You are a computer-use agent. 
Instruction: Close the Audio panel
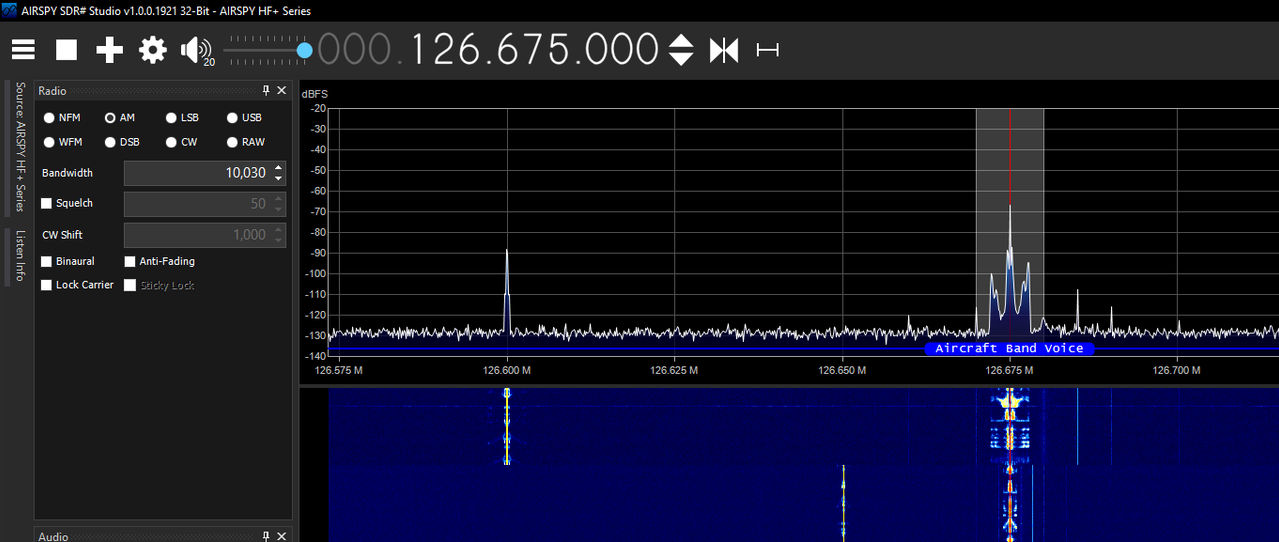click(282, 536)
